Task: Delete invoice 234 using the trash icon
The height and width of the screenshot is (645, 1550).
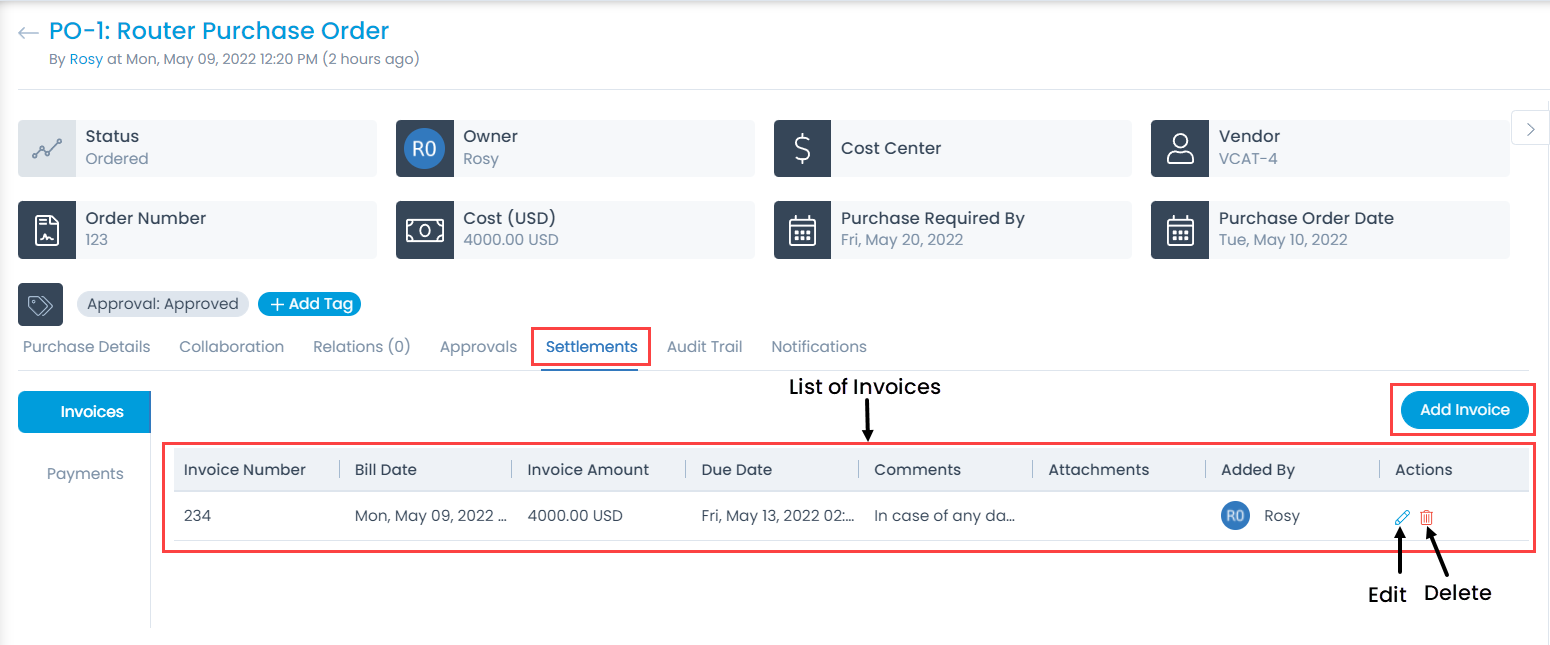Action: pos(1427,516)
